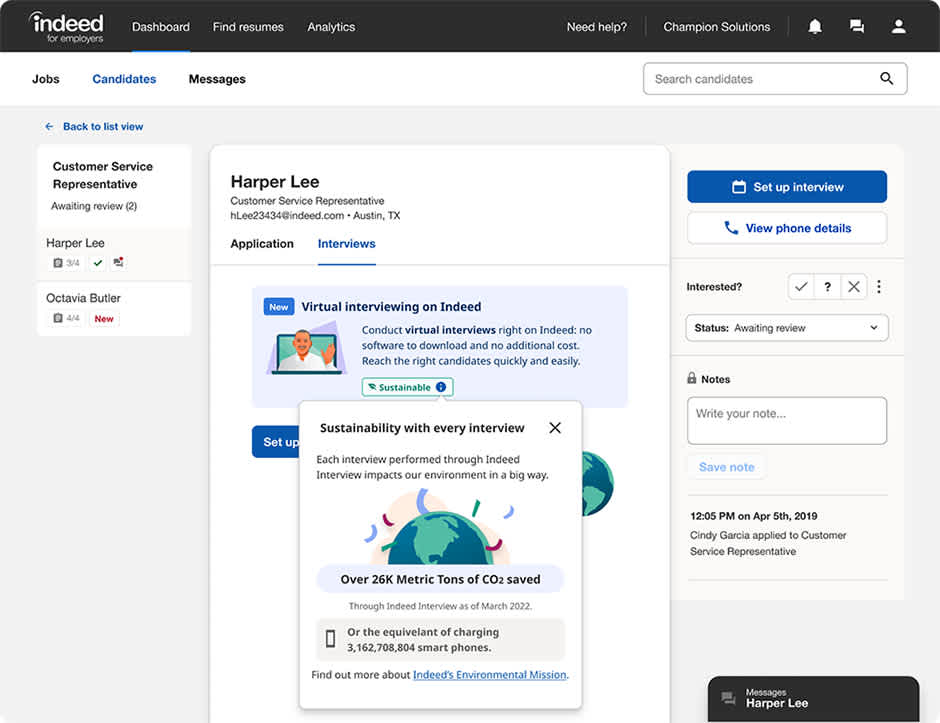Viewport: 940px width, 723px height.
Task: Open the Messages Harper Lee widget
Action: pos(813,698)
